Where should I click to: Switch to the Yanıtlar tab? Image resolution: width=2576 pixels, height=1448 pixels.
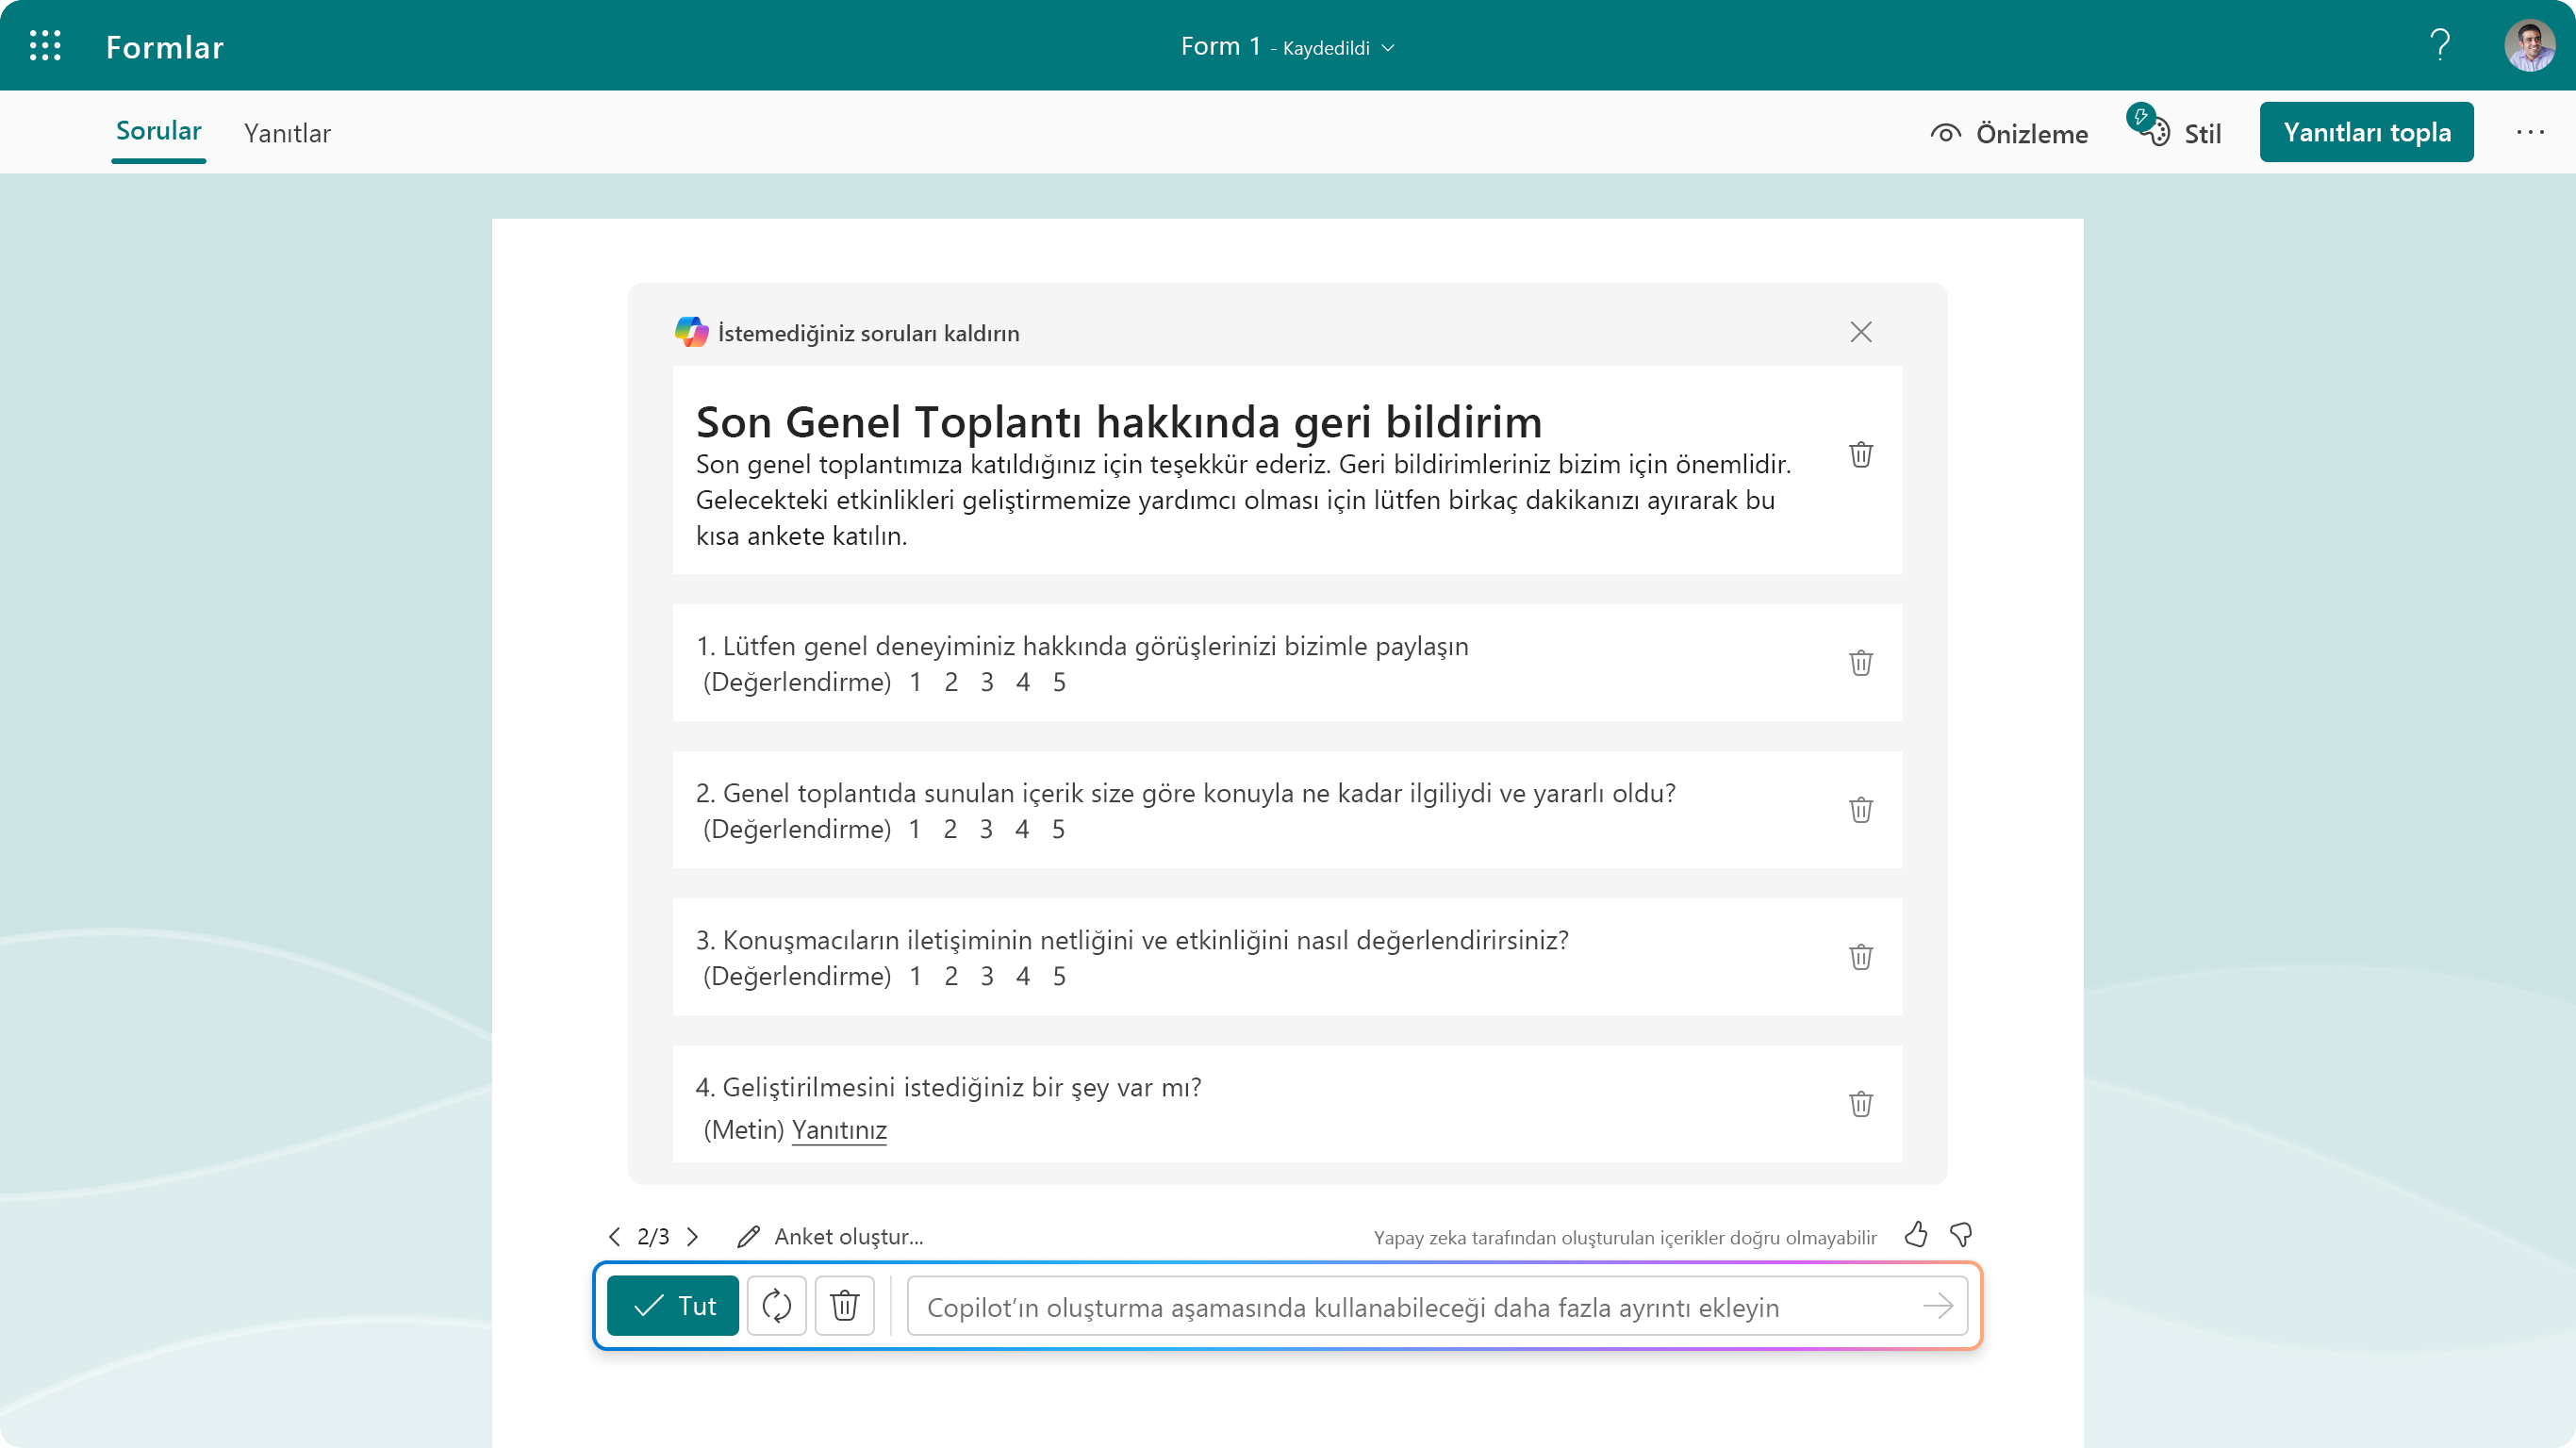(287, 133)
